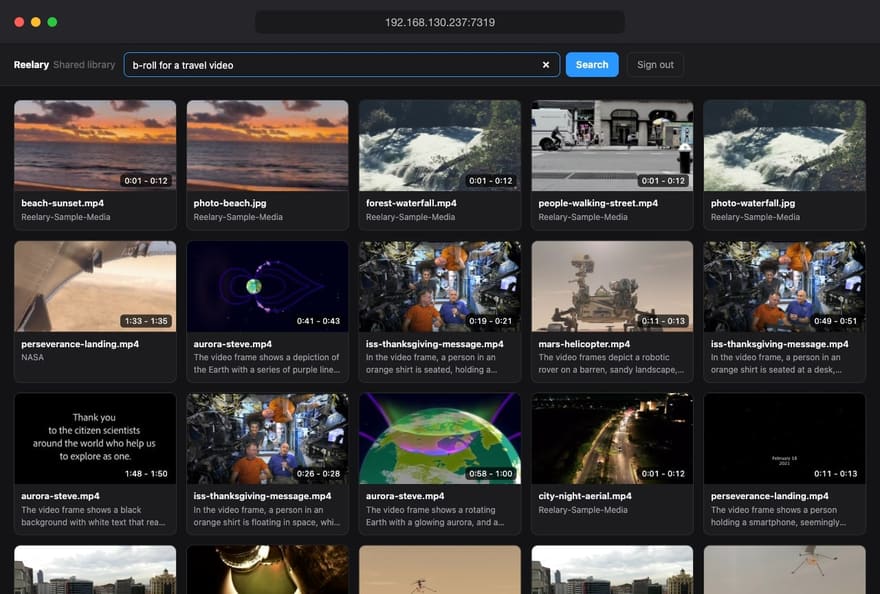
Task: Open the mars-helicopter.mp4 rover thumbnail
Action: tap(612, 286)
